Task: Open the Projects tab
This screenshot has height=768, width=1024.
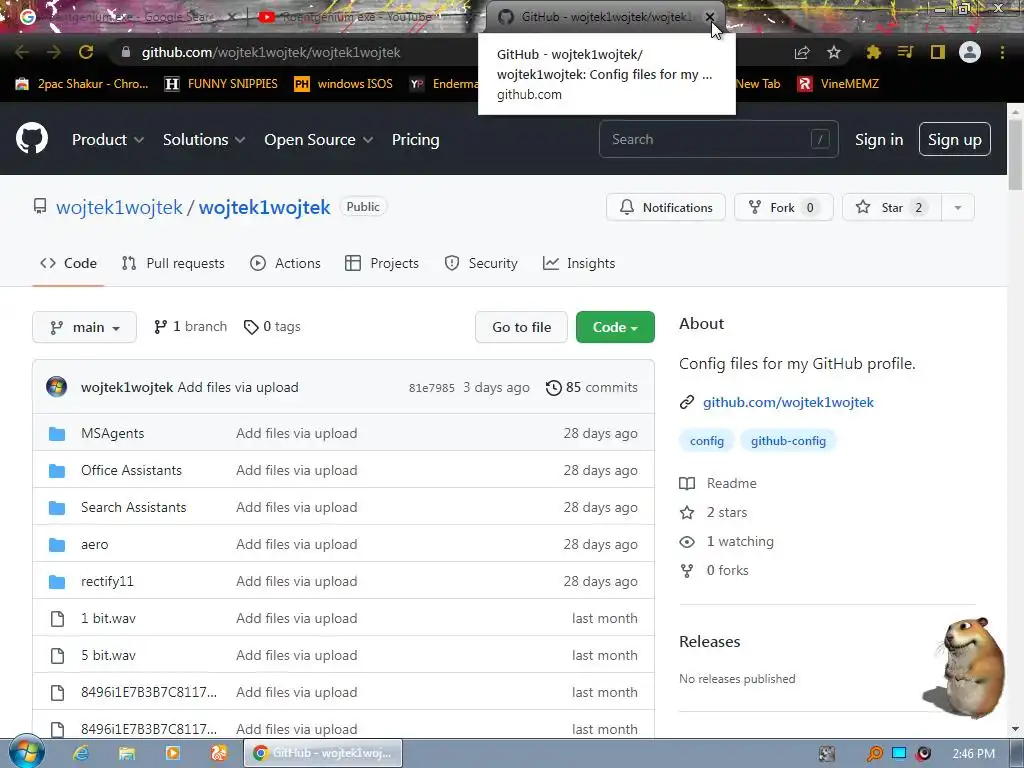Action: point(382,263)
